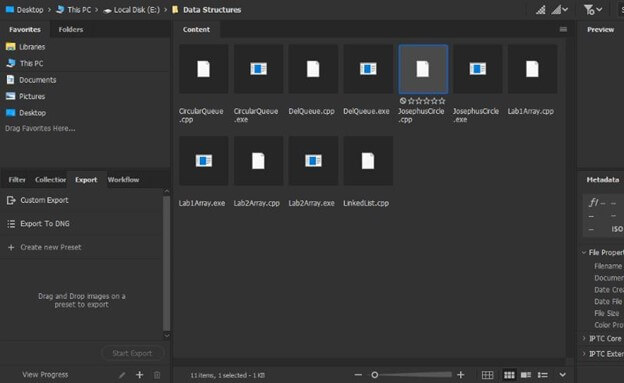Image resolution: width=624 pixels, height=383 pixels.
Task: Click the Lab1Array.cpp file name
Action: tap(530, 111)
